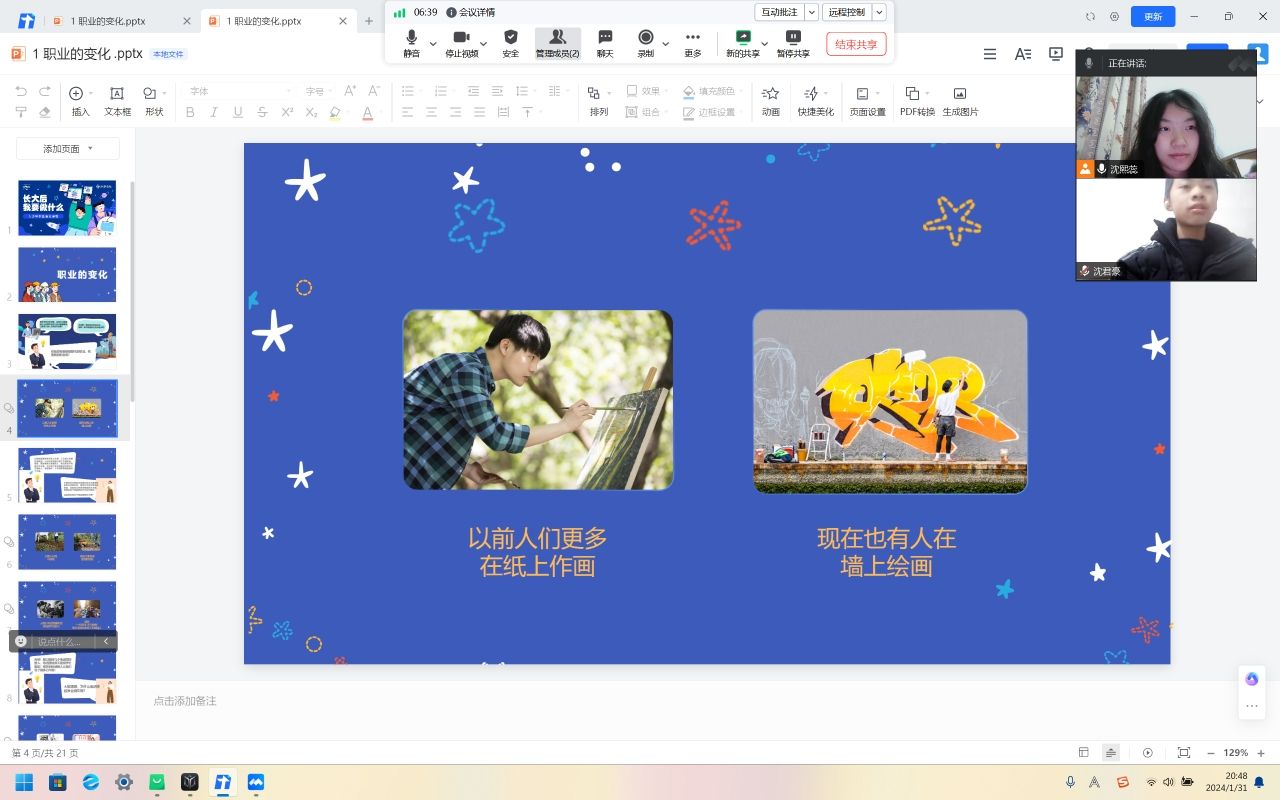Open the 远程控制 dropdown arrow
This screenshot has width=1280, height=800.
pos(879,12)
